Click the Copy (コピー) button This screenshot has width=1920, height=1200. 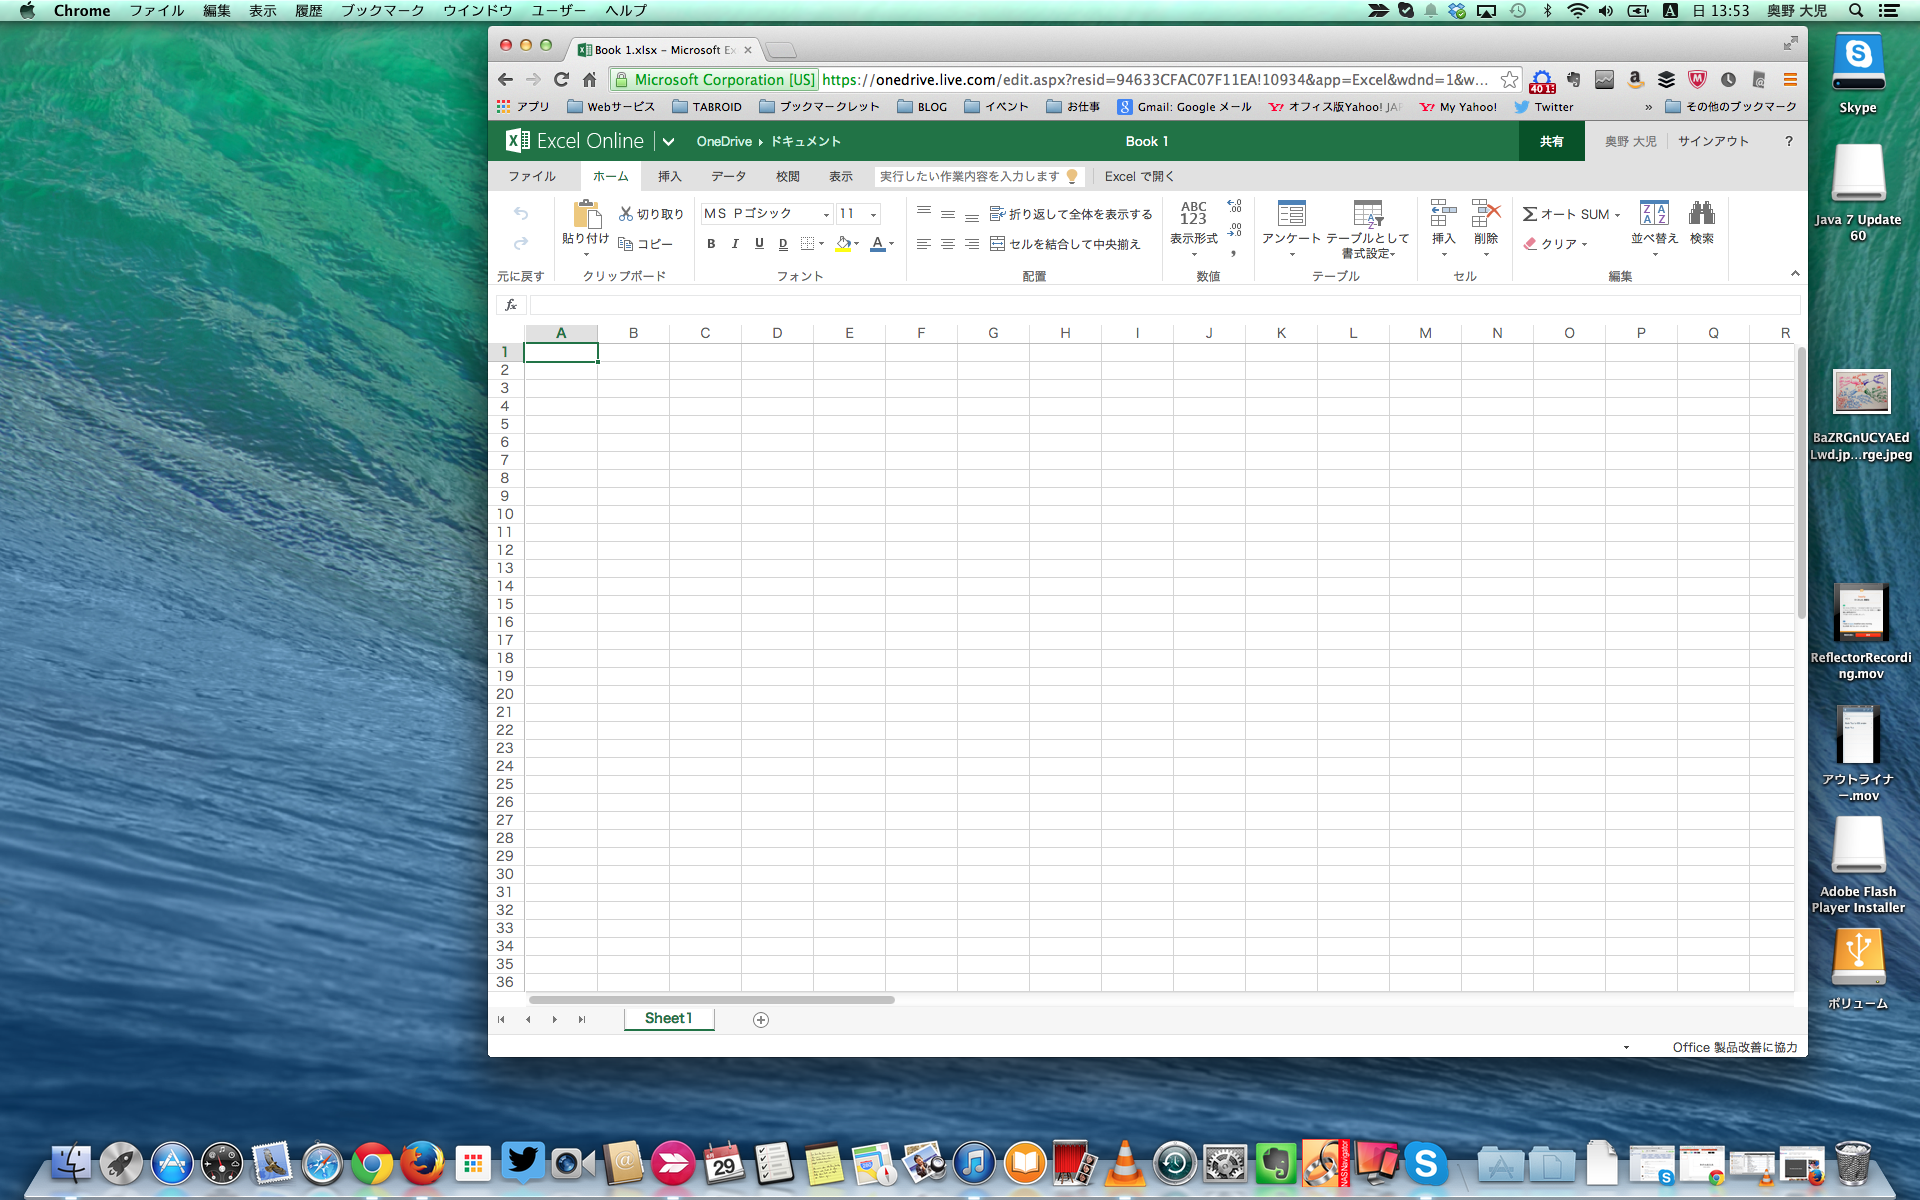tap(645, 244)
